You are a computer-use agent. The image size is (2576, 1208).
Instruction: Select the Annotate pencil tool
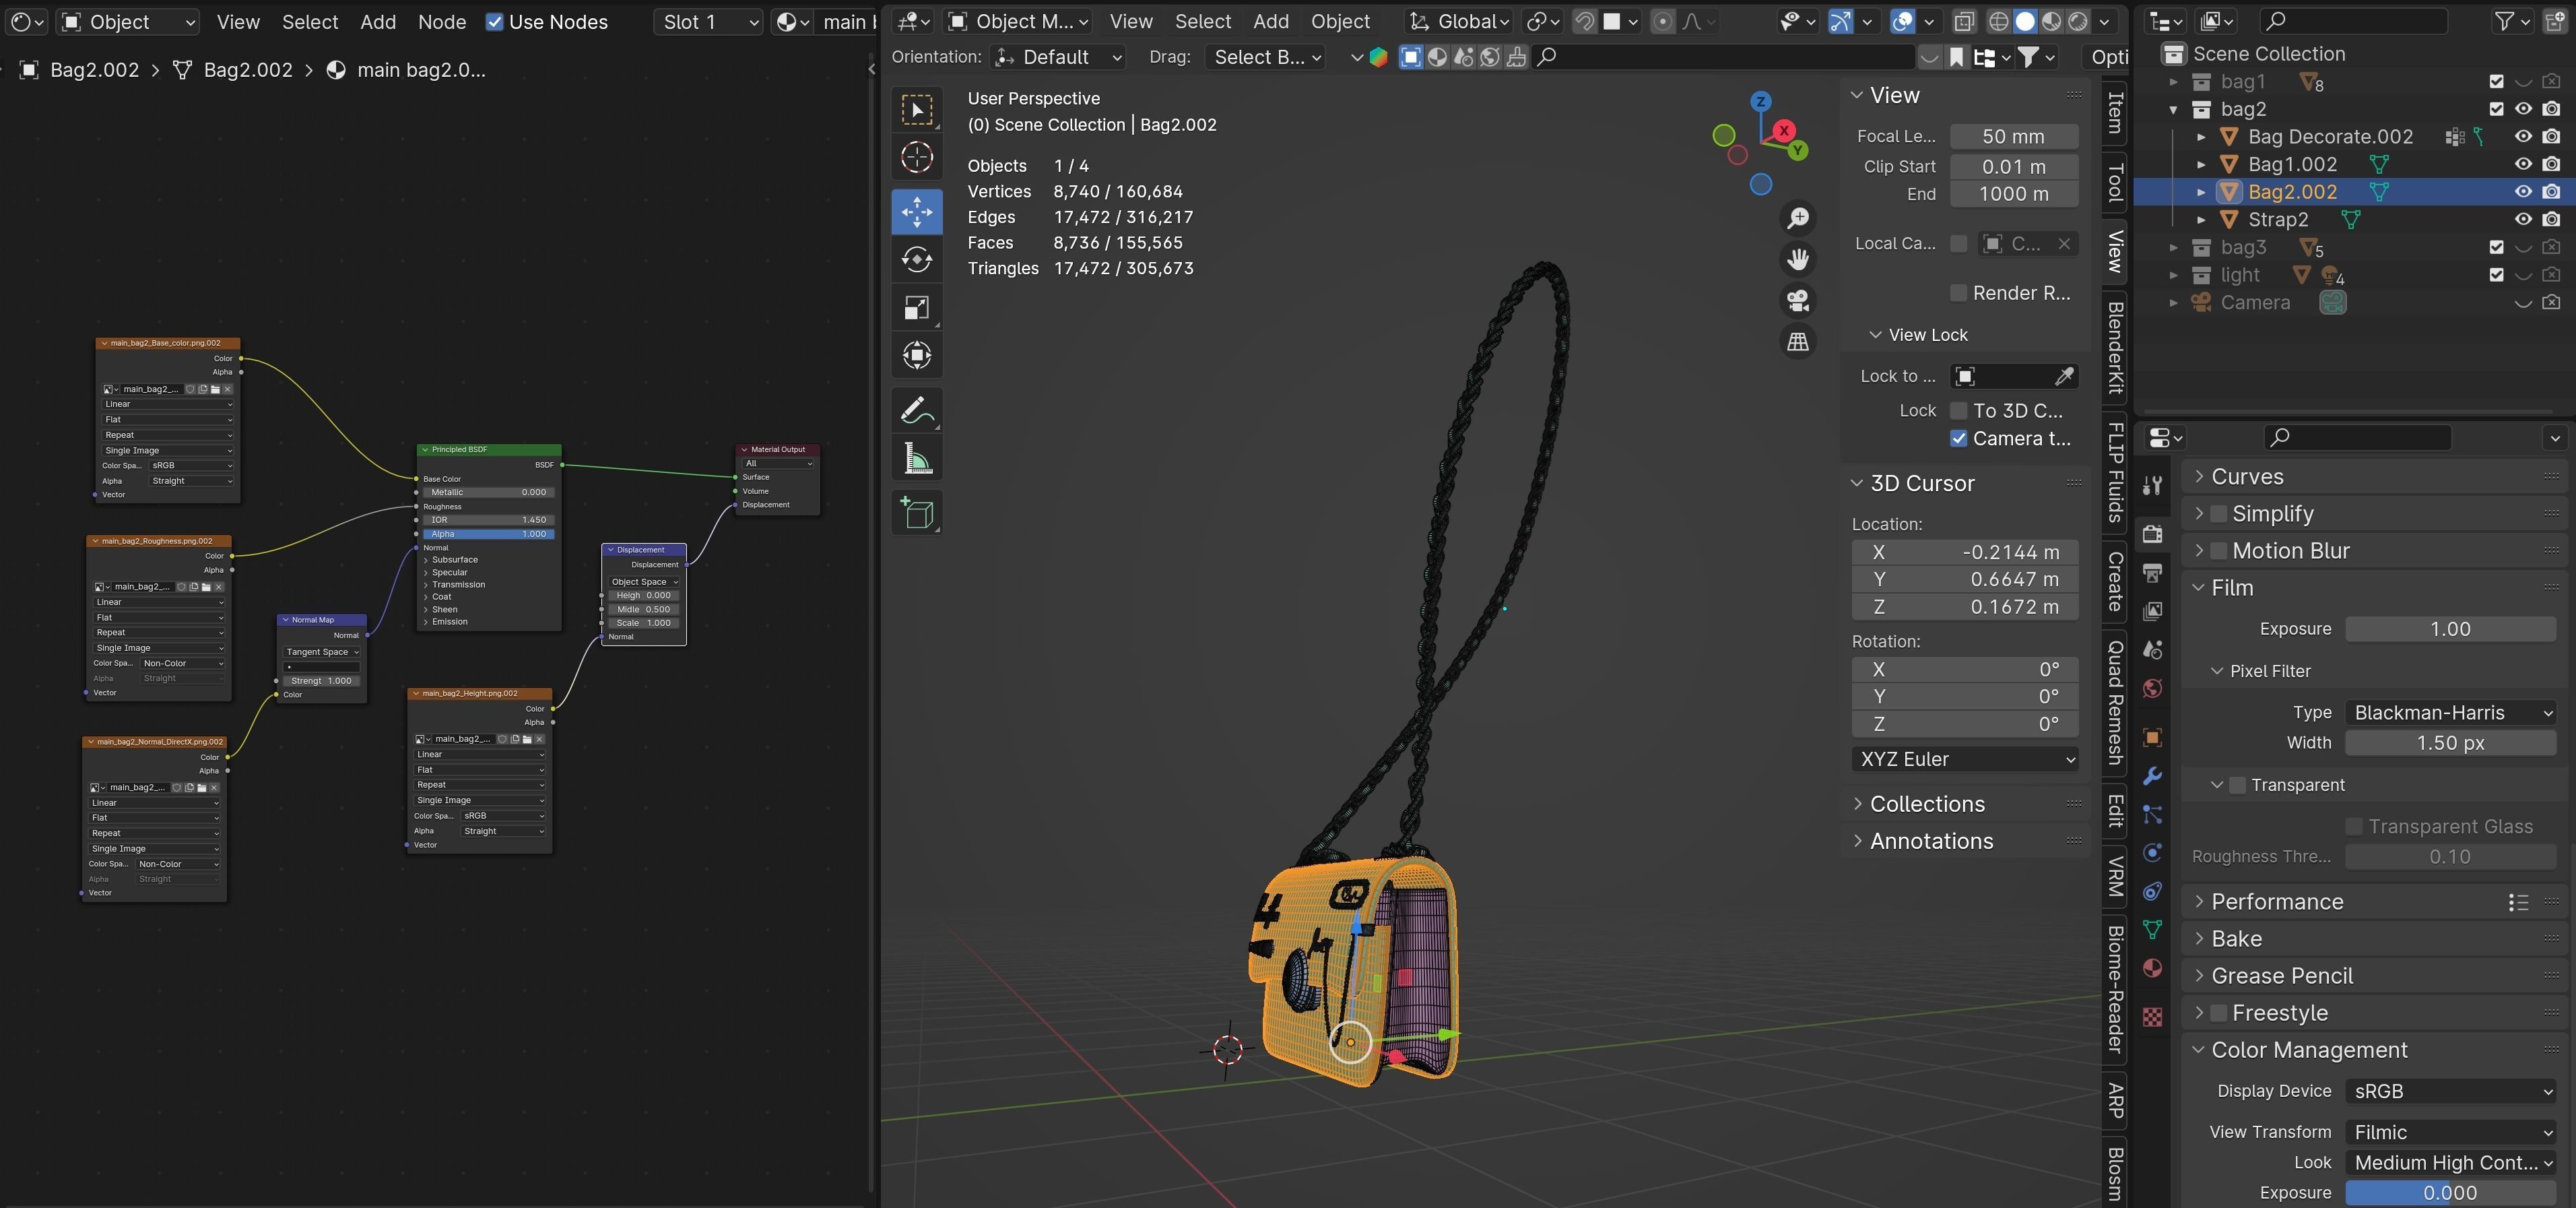(916, 410)
